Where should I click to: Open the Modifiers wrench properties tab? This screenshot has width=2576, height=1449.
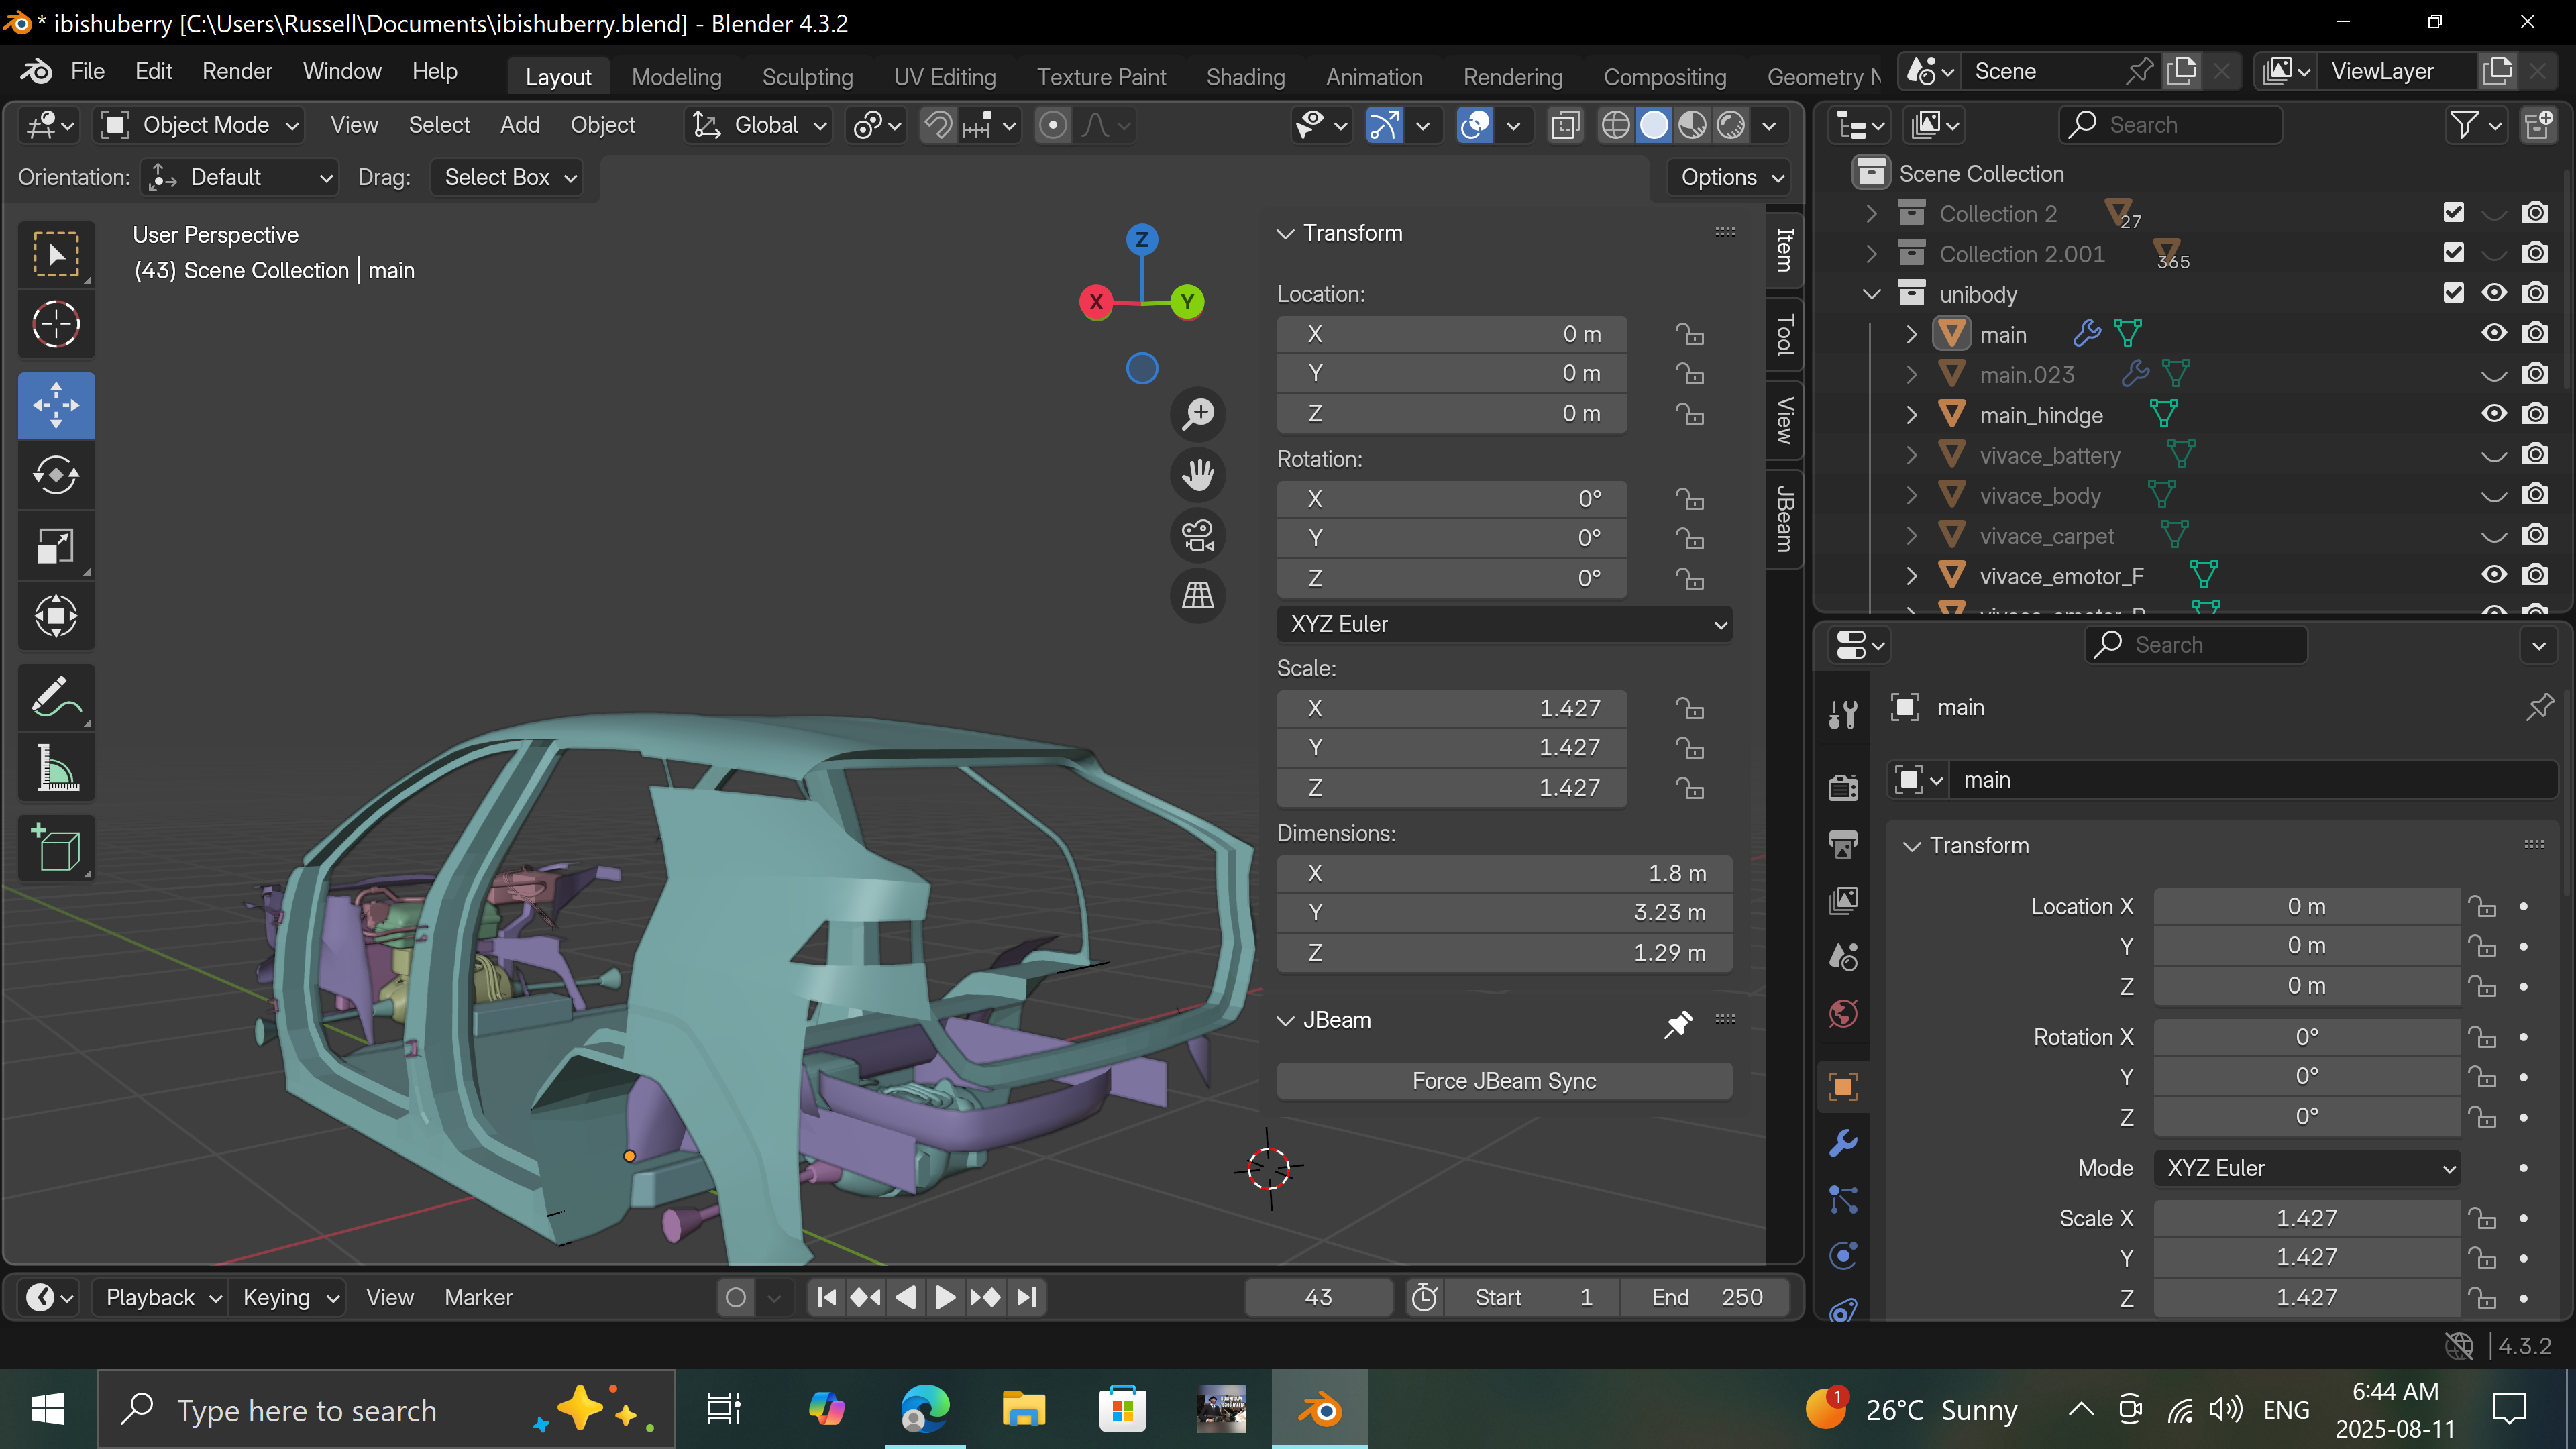point(1843,1142)
